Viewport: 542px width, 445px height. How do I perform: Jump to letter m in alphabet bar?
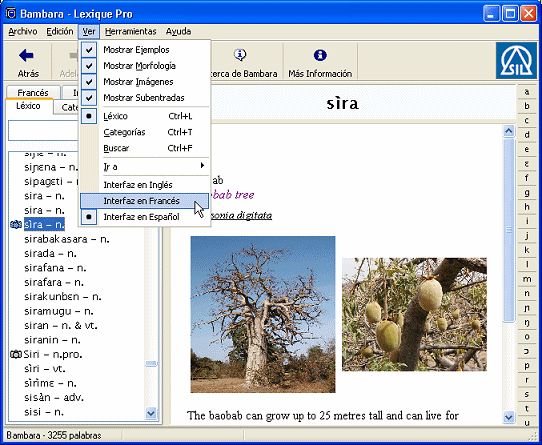pyautogui.click(x=527, y=279)
